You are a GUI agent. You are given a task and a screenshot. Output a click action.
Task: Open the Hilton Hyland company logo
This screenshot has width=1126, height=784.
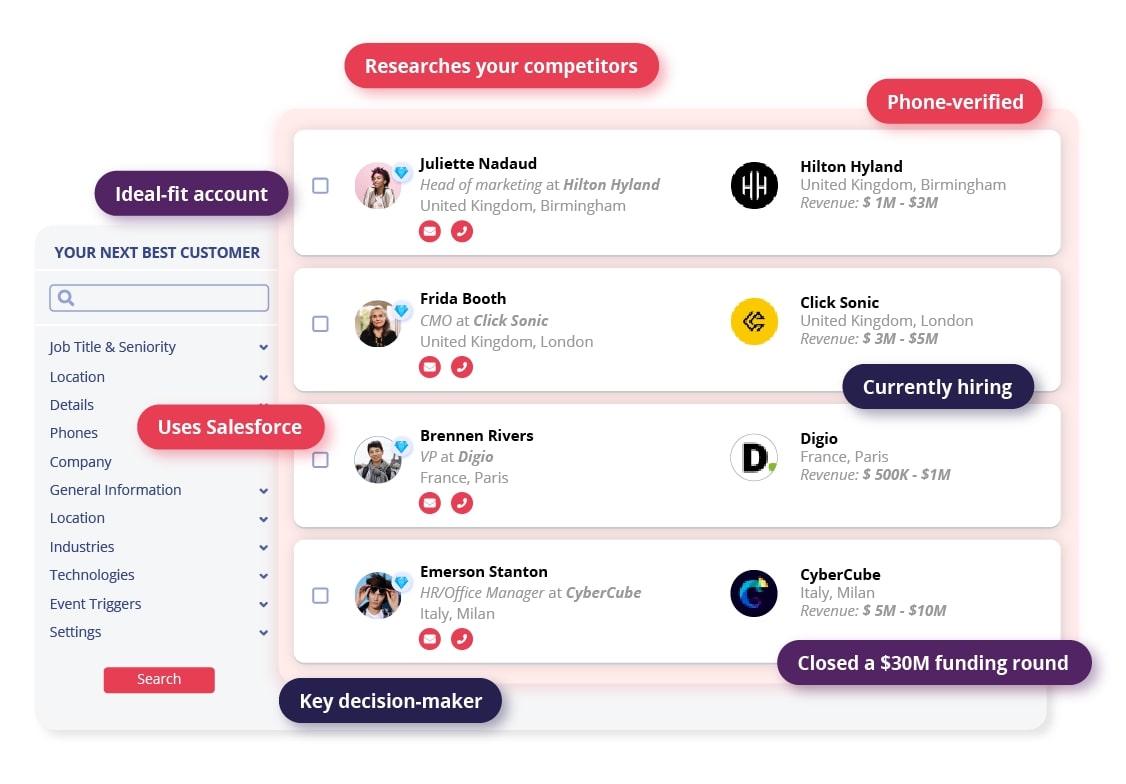pyautogui.click(x=754, y=185)
